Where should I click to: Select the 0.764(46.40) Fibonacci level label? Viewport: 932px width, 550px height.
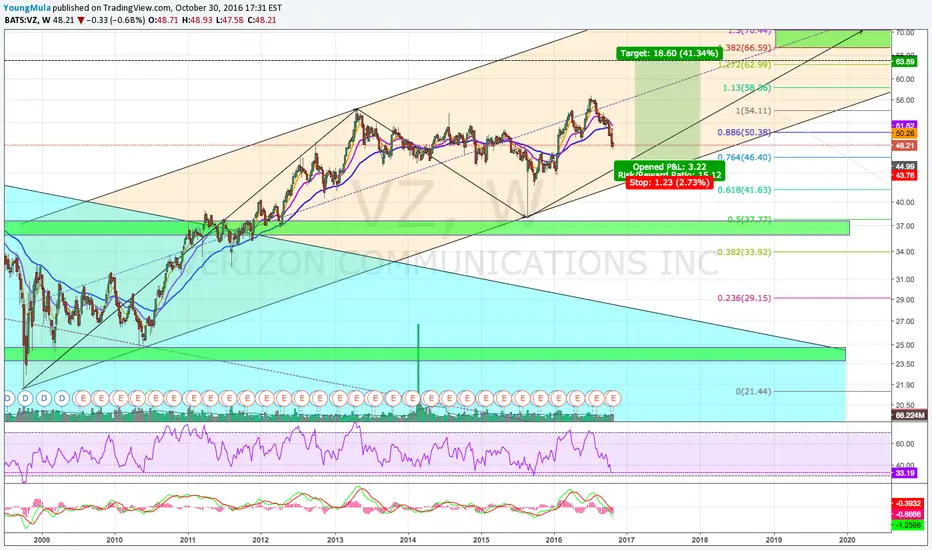(x=744, y=158)
